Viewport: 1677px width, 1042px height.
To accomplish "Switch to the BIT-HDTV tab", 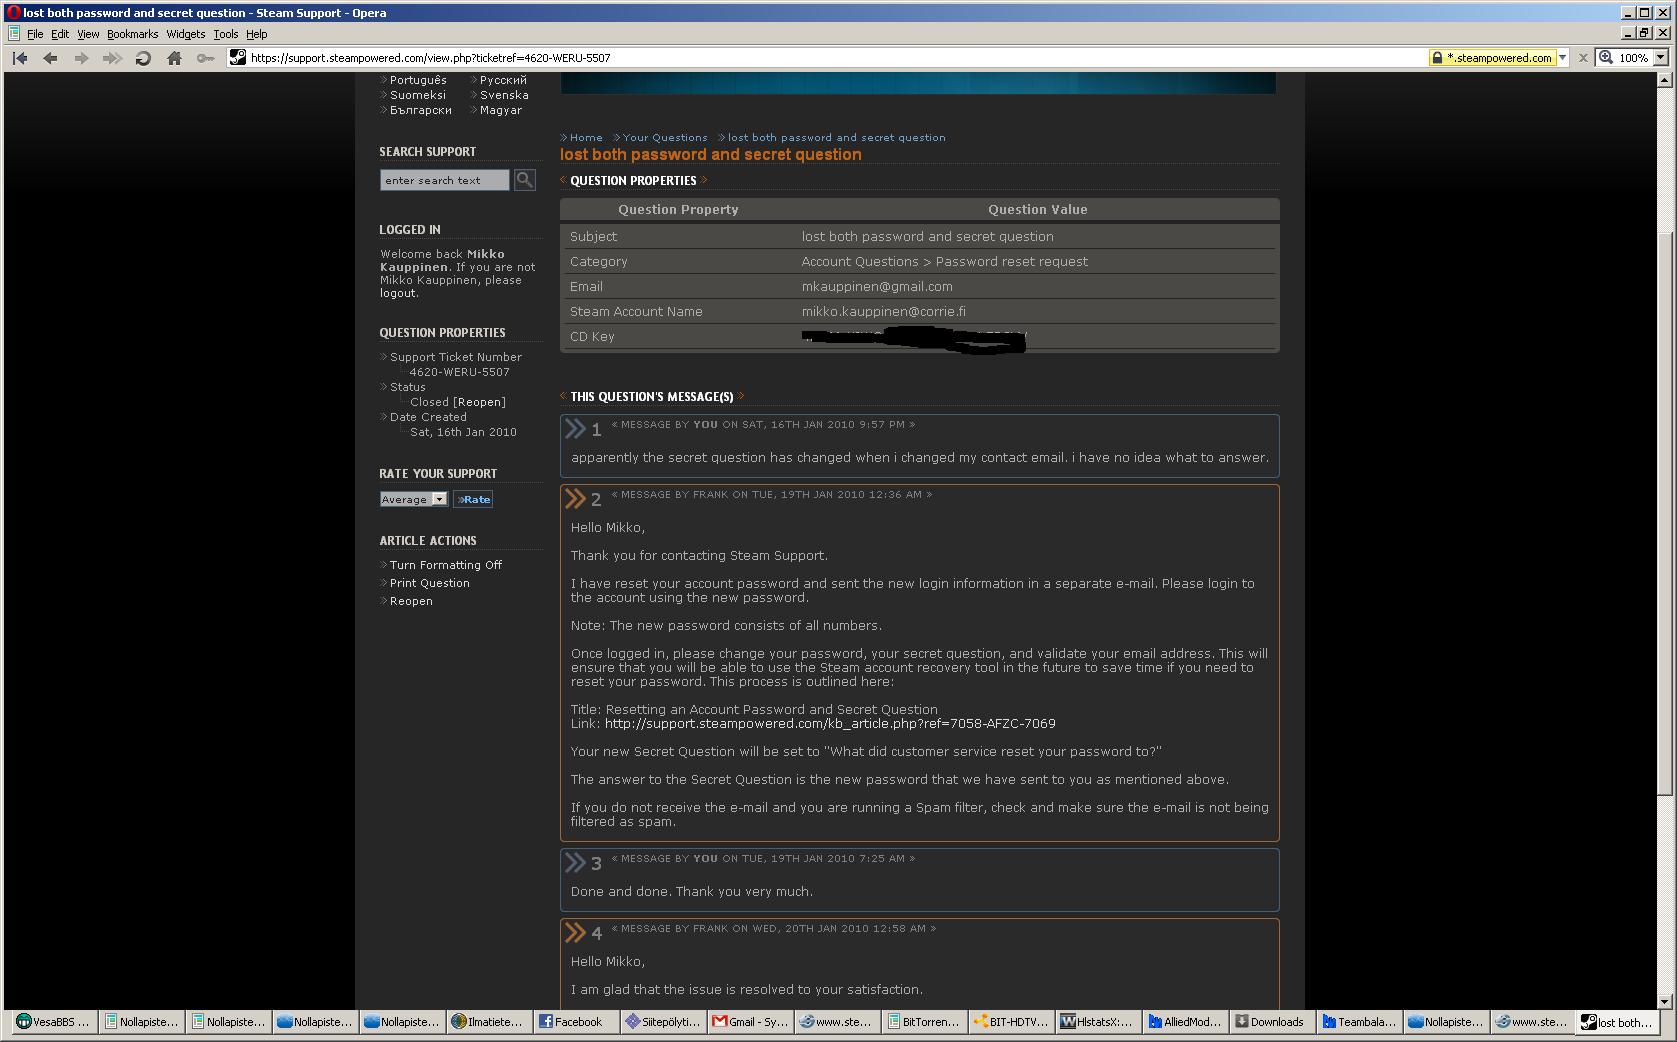I will pos(1010,1022).
